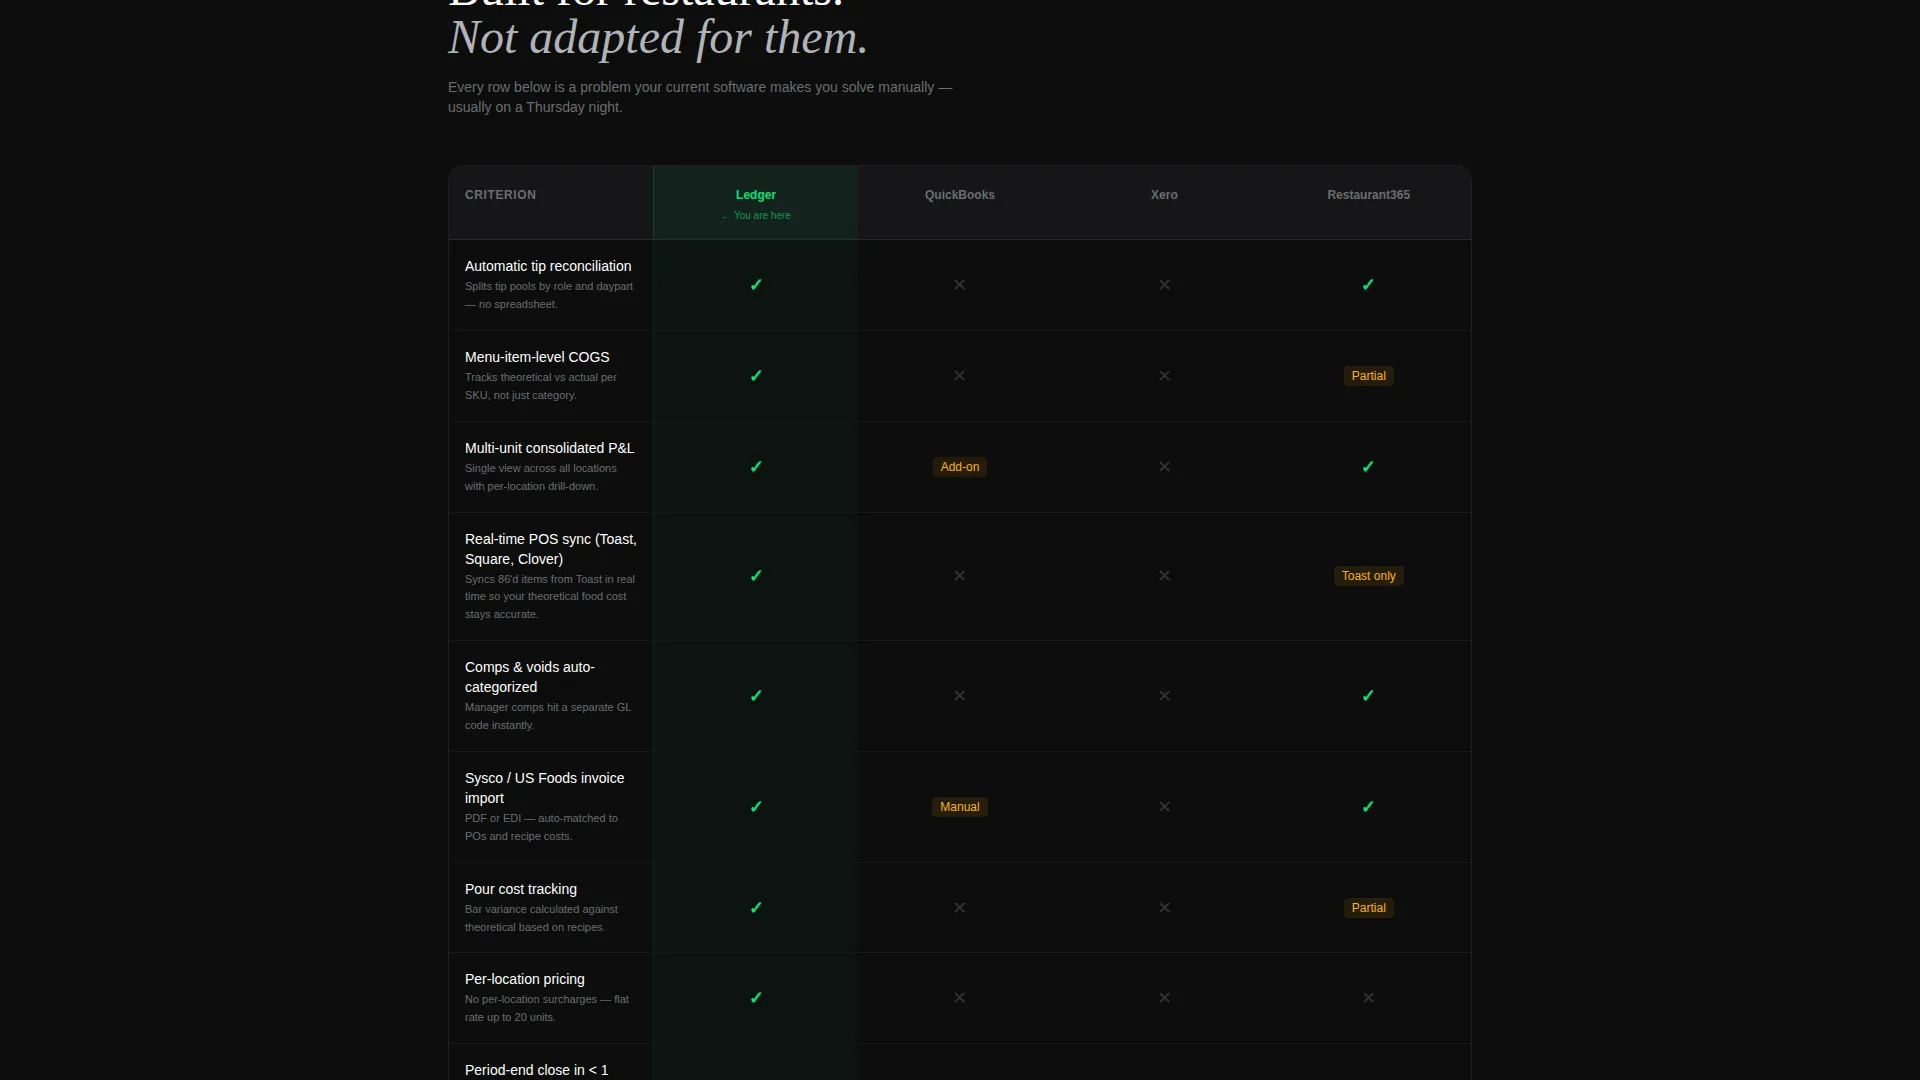Click QuickBooks X for Automatic tip reconciliation
Screen dimensions: 1920x1080
tap(960, 285)
